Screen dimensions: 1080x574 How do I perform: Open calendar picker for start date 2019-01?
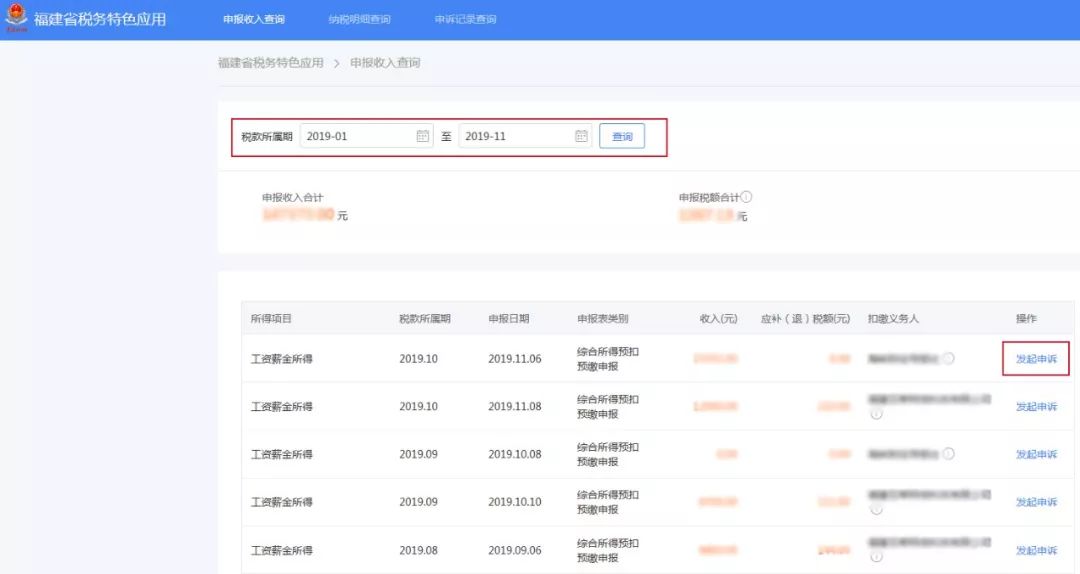coord(422,136)
